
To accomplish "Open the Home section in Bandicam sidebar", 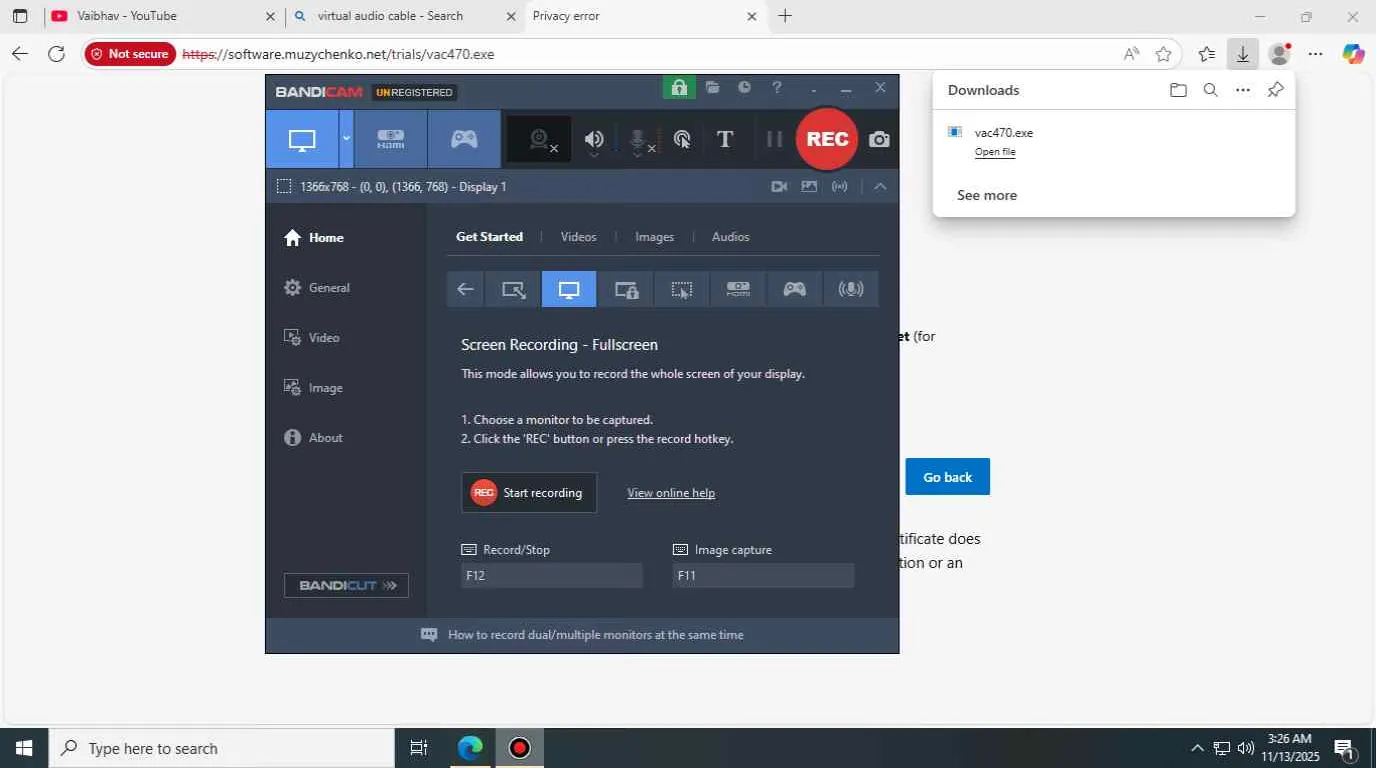I will click(314, 238).
